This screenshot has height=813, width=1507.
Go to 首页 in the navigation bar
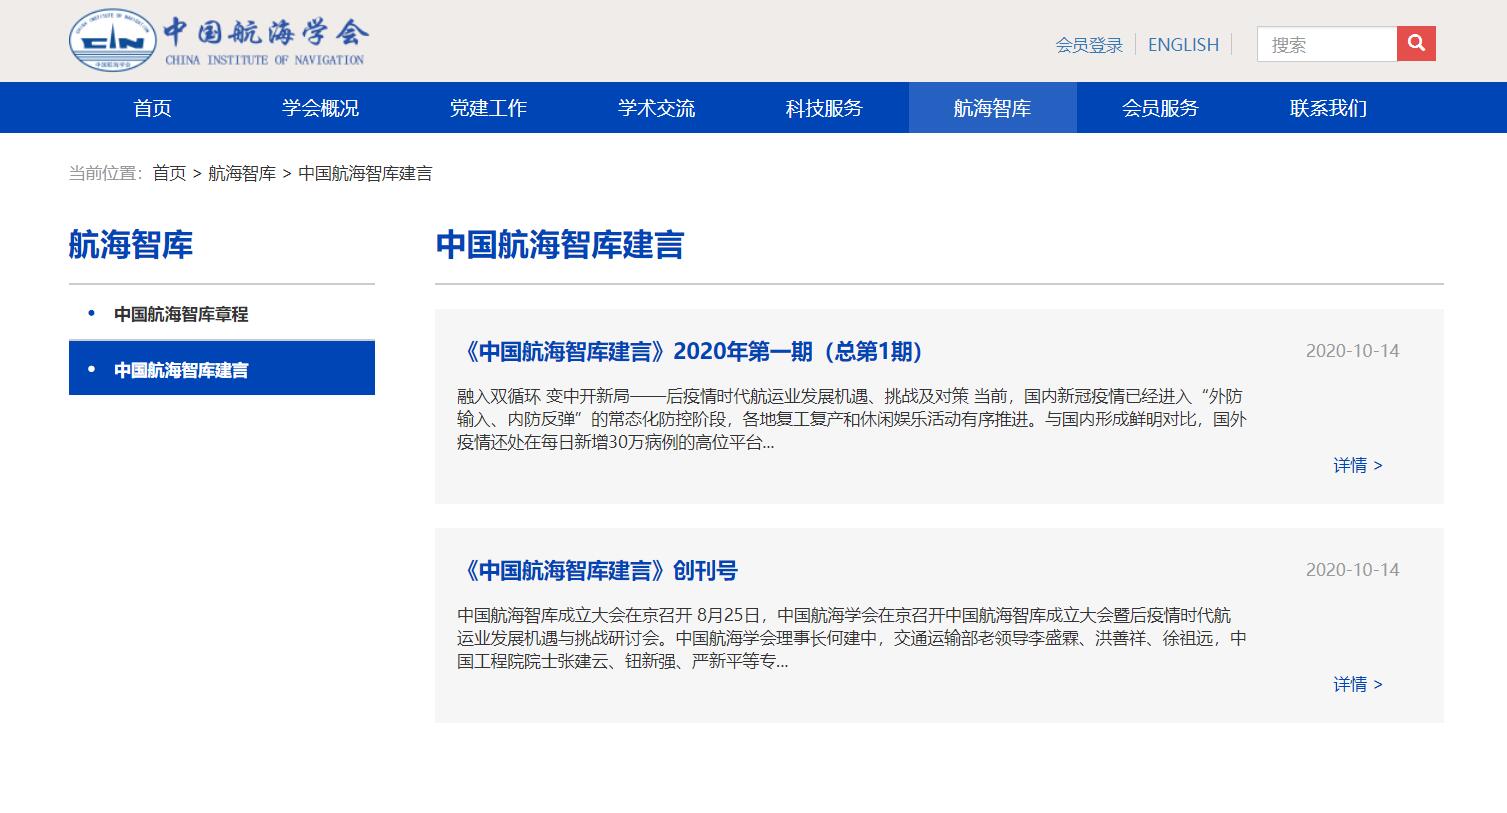point(152,108)
